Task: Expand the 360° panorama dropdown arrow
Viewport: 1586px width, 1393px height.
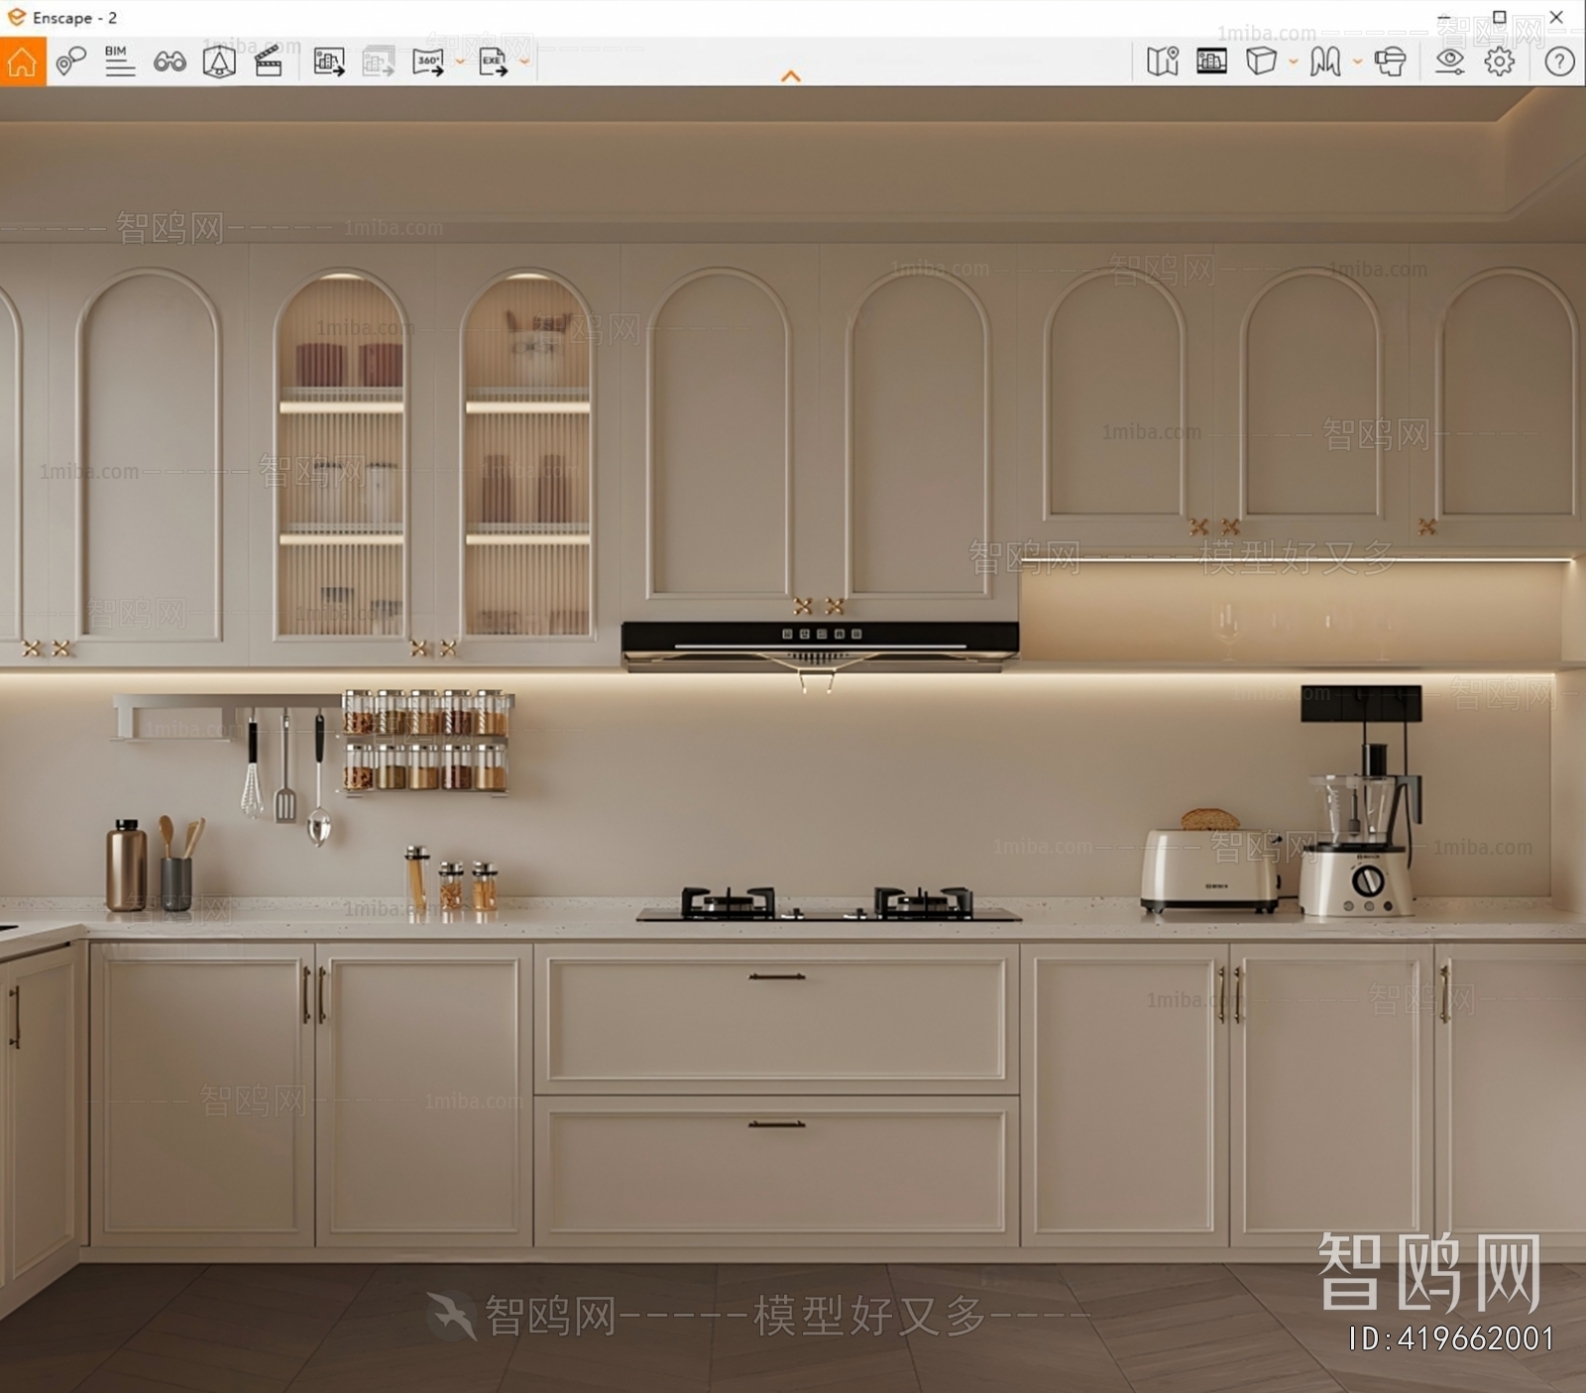Action: 460,62
